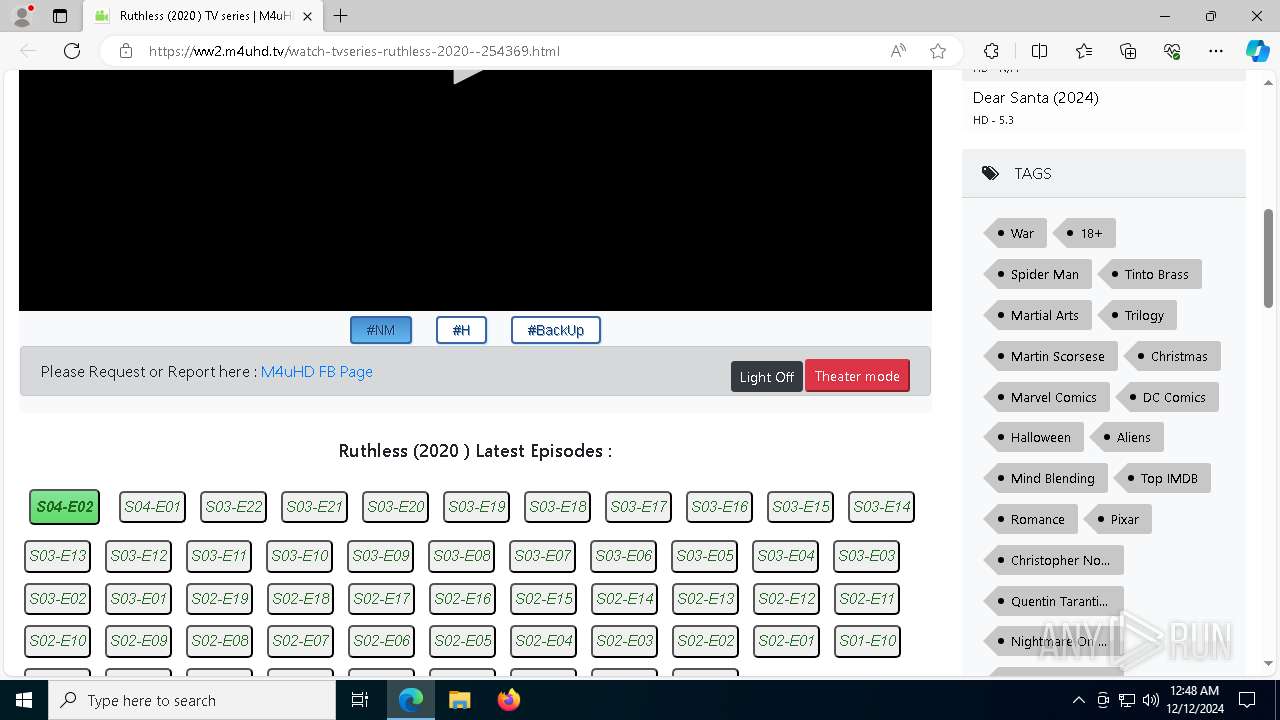
Task: Select episode S04-E02
Action: coord(65,507)
